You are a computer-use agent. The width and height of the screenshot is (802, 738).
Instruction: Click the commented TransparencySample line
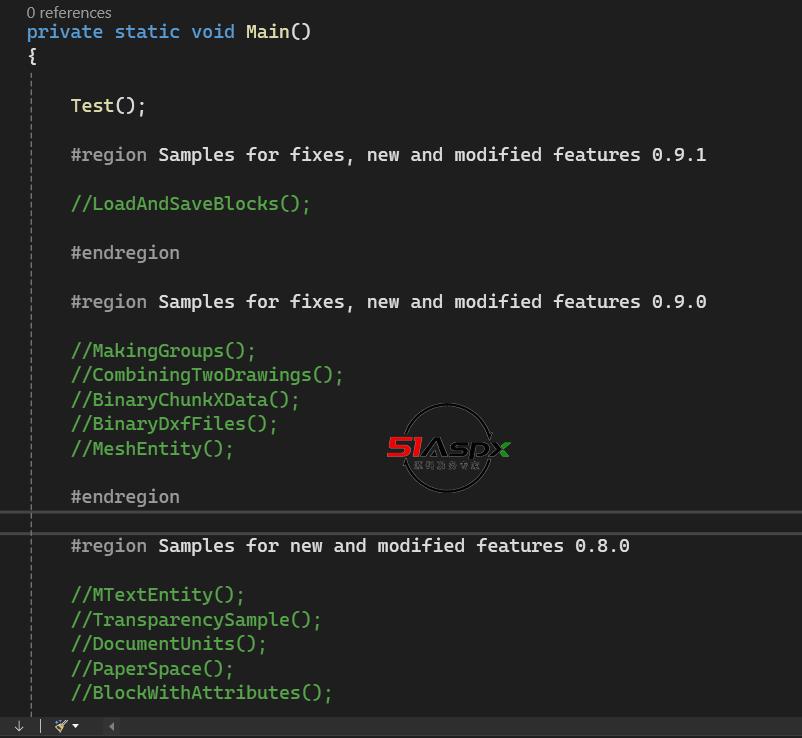pos(196,619)
